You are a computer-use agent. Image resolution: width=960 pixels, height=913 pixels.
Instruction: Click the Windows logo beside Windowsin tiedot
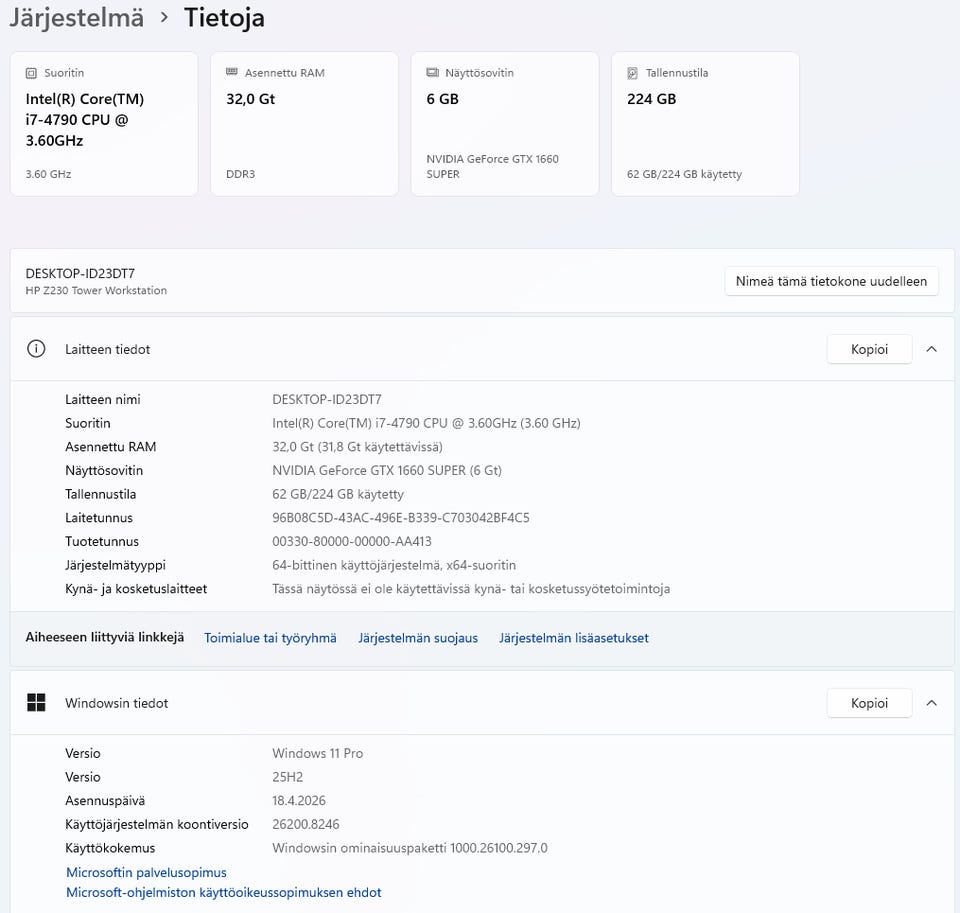[36, 703]
